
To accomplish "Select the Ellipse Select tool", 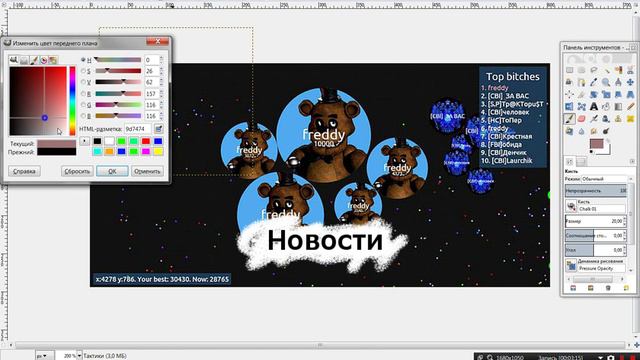I will [582, 70].
